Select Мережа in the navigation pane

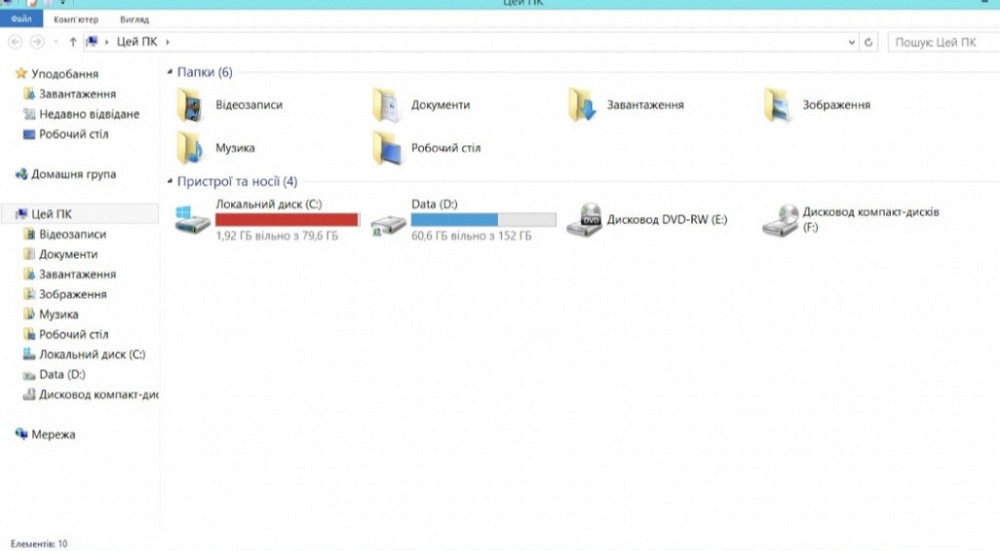coord(53,435)
